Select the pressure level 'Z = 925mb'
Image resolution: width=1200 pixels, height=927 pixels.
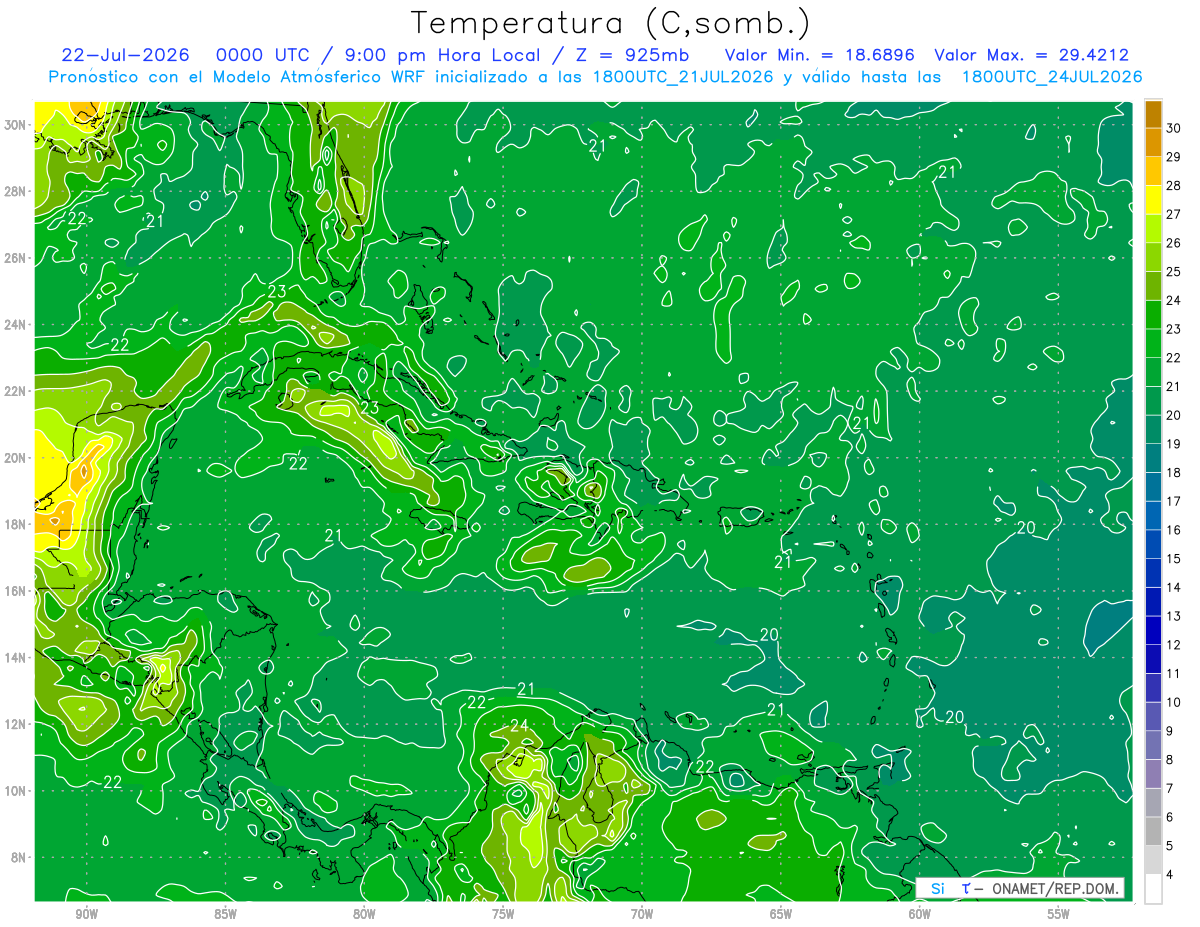click(x=627, y=55)
